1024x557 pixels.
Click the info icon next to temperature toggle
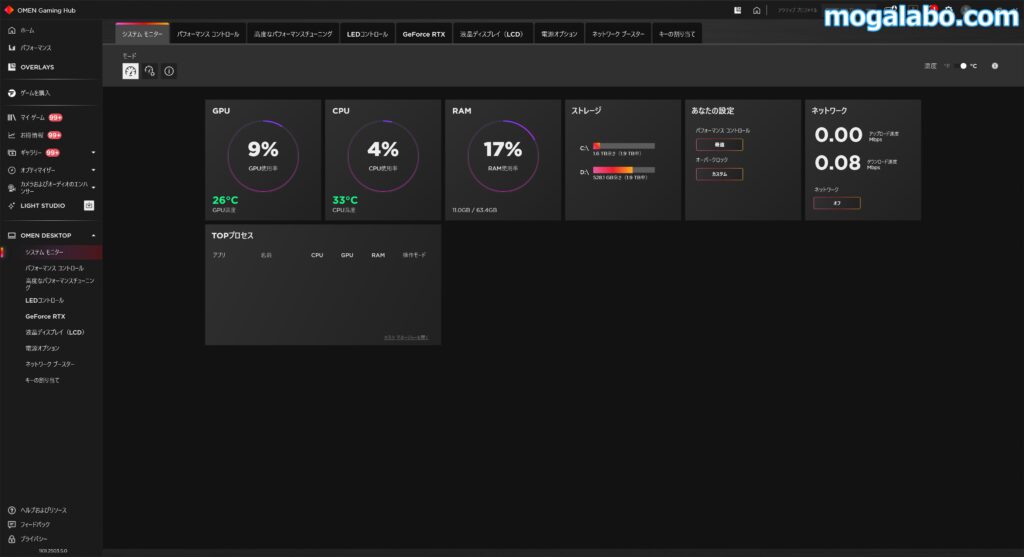(x=995, y=66)
